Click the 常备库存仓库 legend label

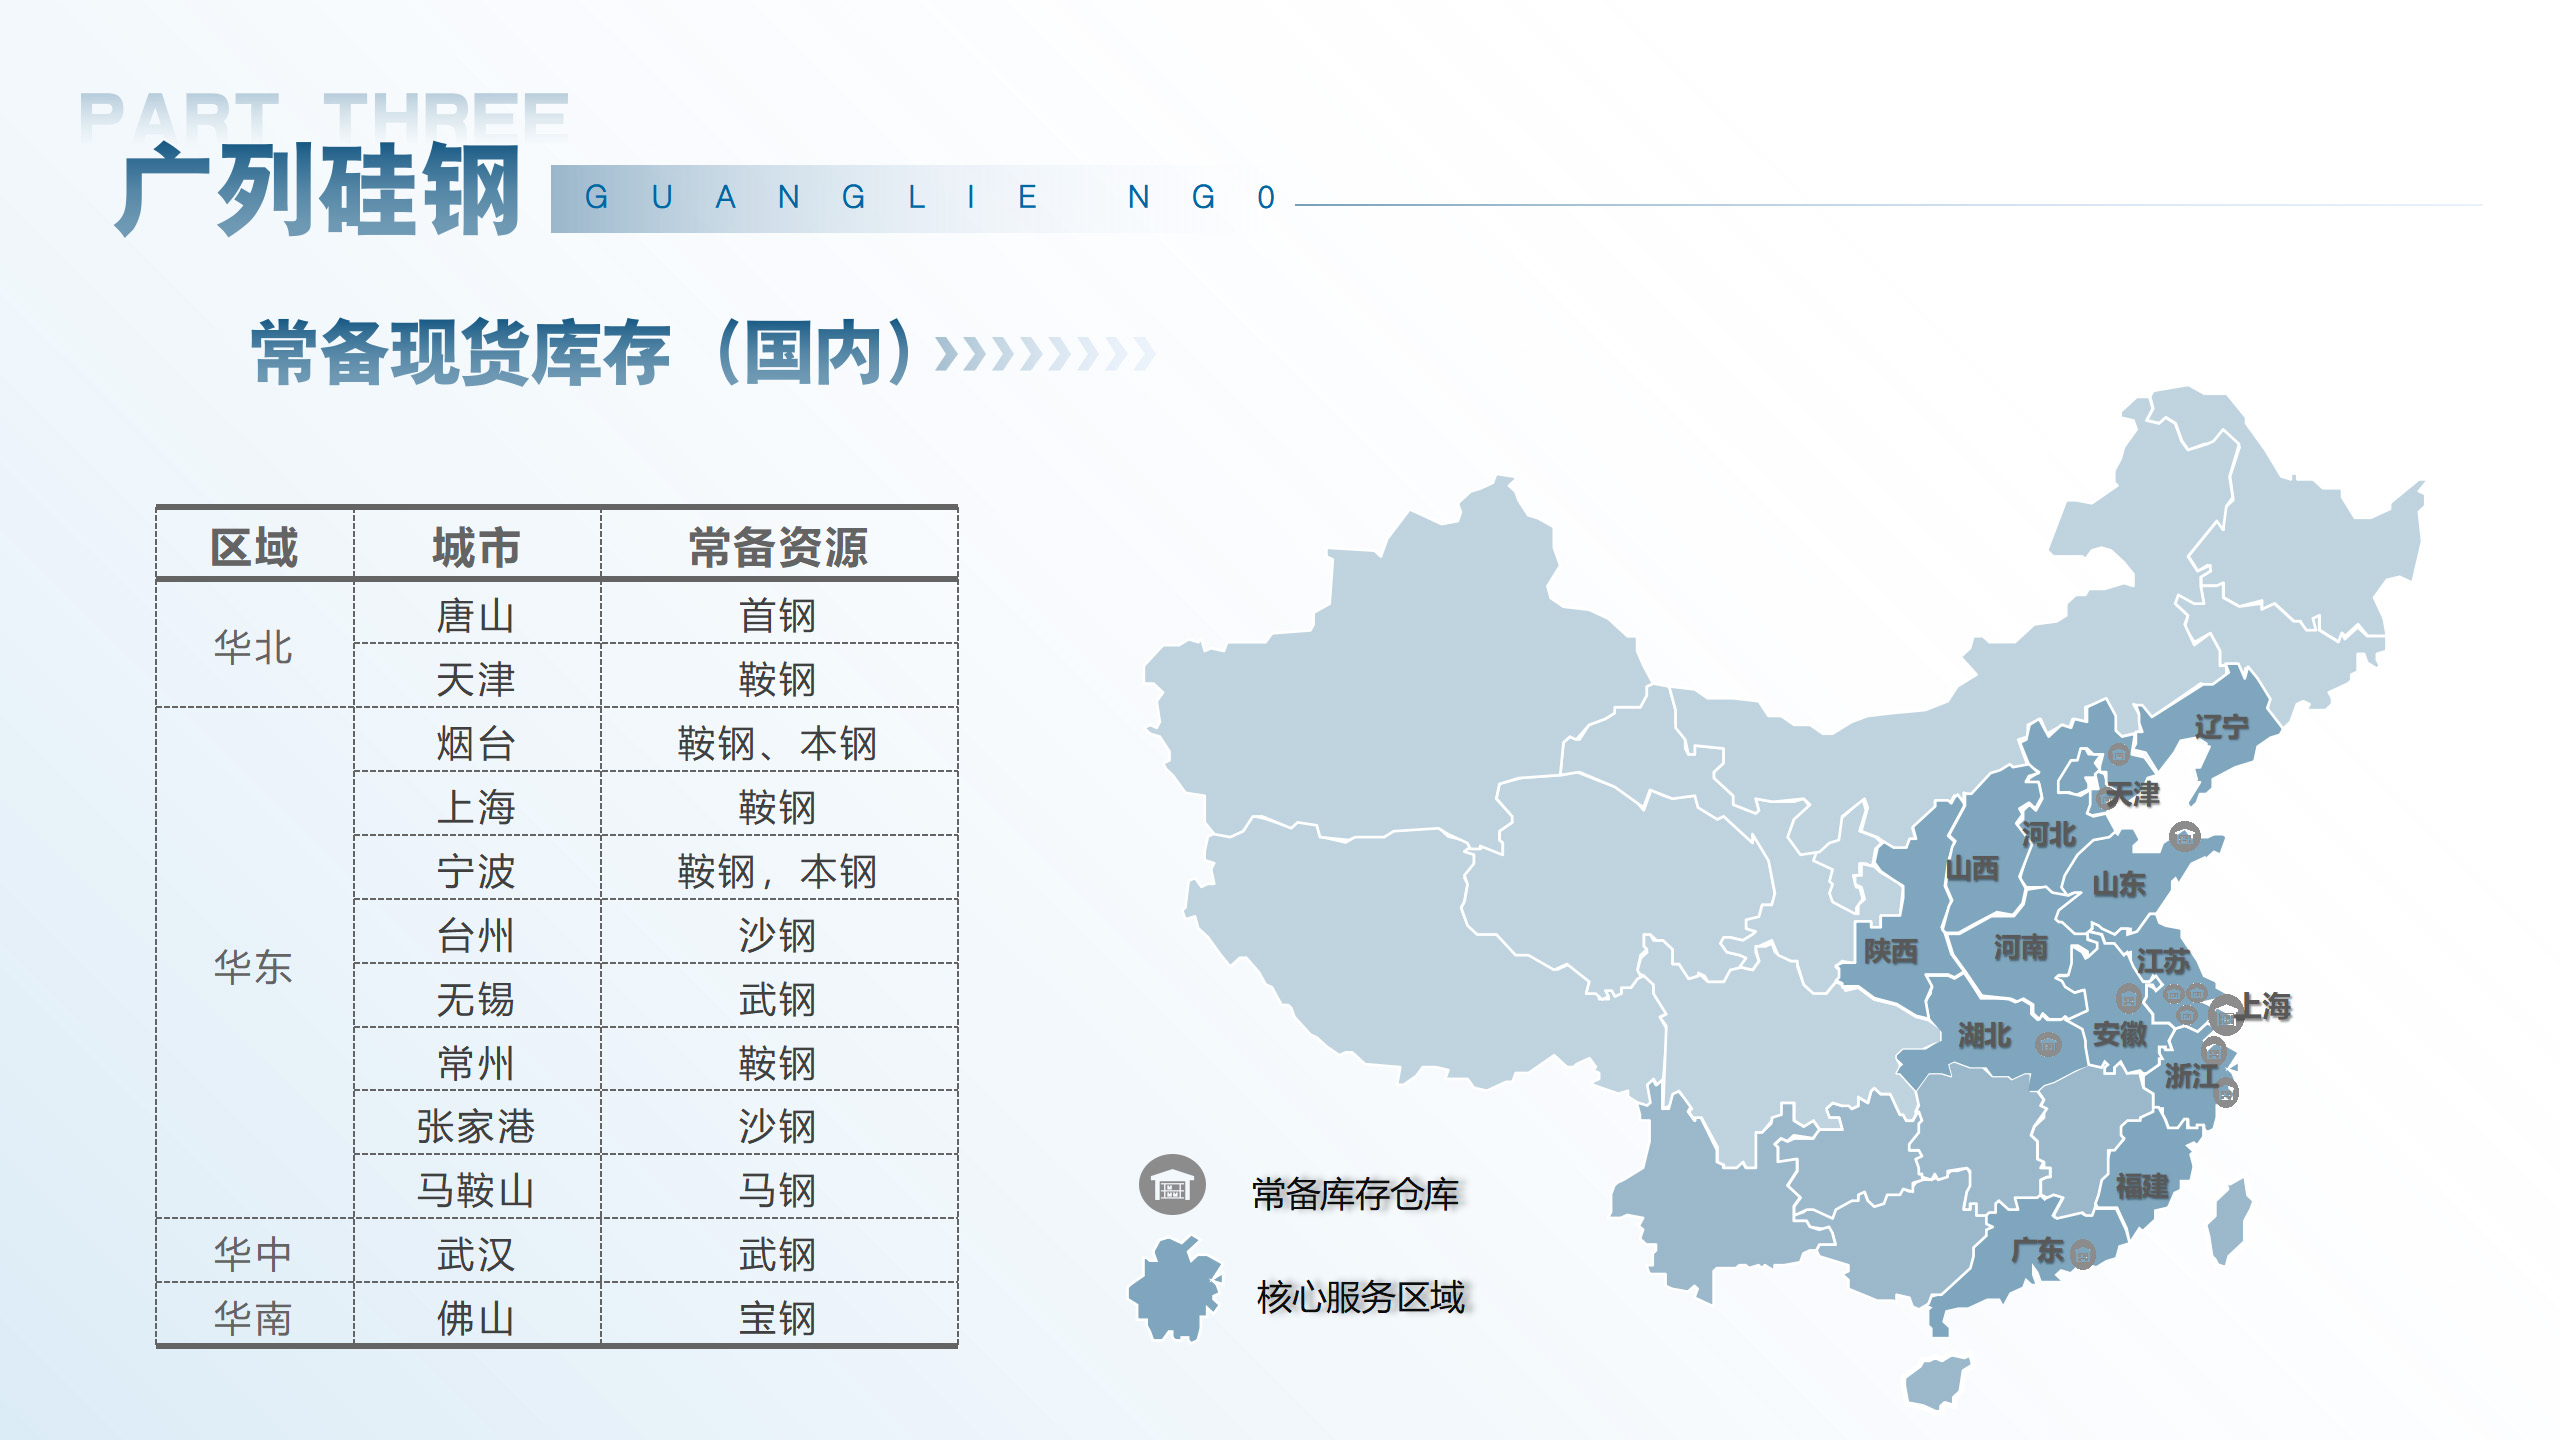pos(1354,1194)
